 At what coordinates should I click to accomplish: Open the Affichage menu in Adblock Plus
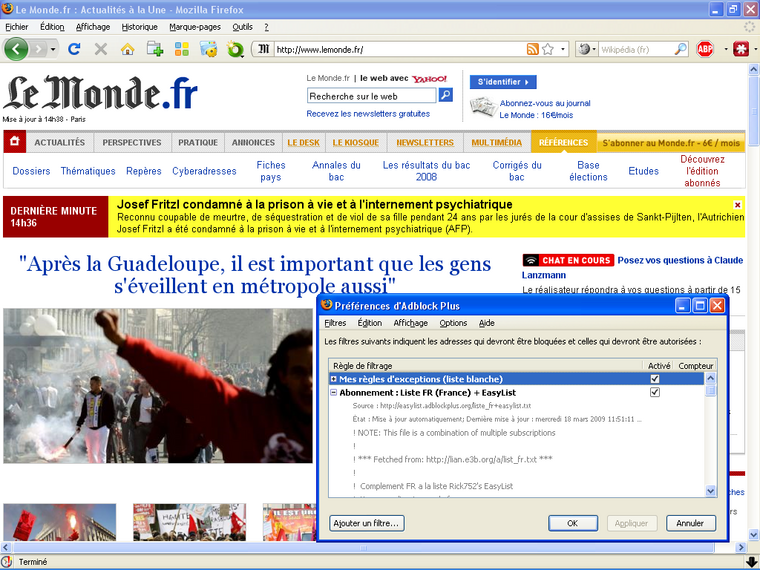click(x=411, y=323)
